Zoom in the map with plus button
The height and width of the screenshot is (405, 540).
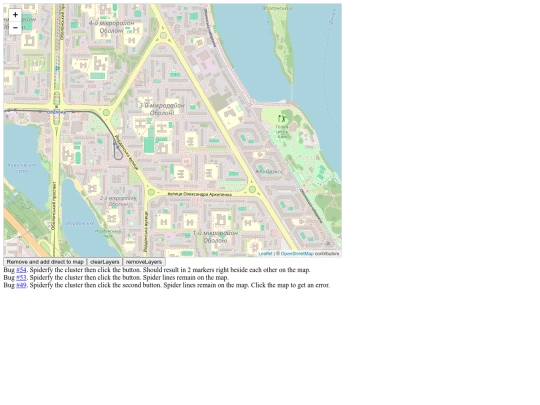click(15, 15)
